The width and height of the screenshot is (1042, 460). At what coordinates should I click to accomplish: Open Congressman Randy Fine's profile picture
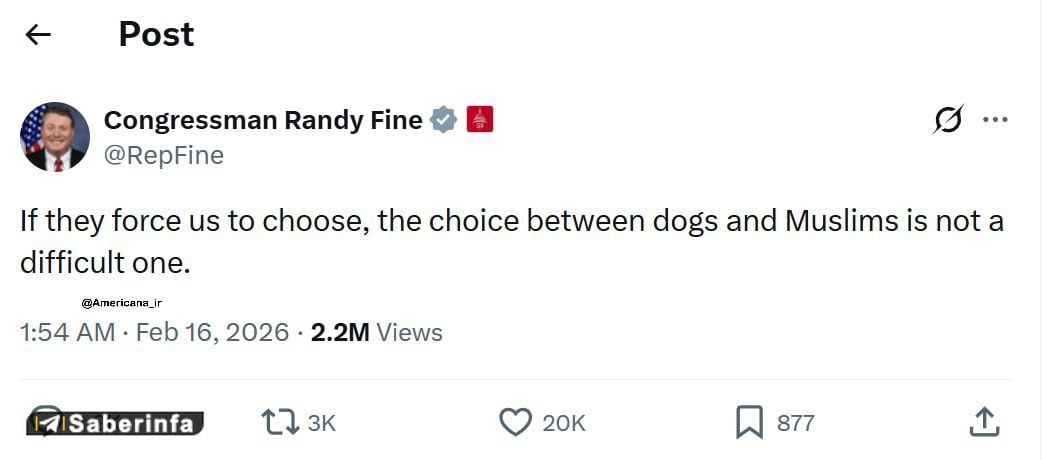click(x=55, y=137)
